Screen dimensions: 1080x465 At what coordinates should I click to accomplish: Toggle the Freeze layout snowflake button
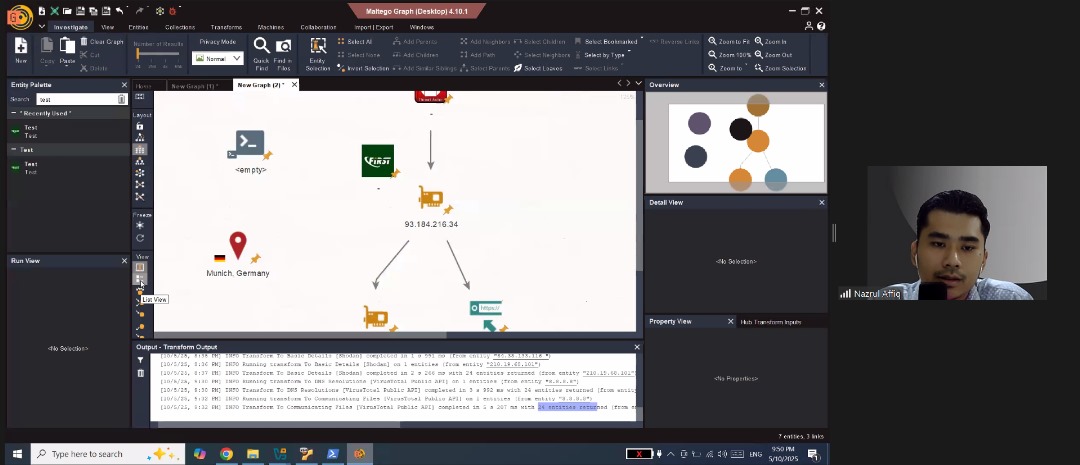pyautogui.click(x=140, y=225)
